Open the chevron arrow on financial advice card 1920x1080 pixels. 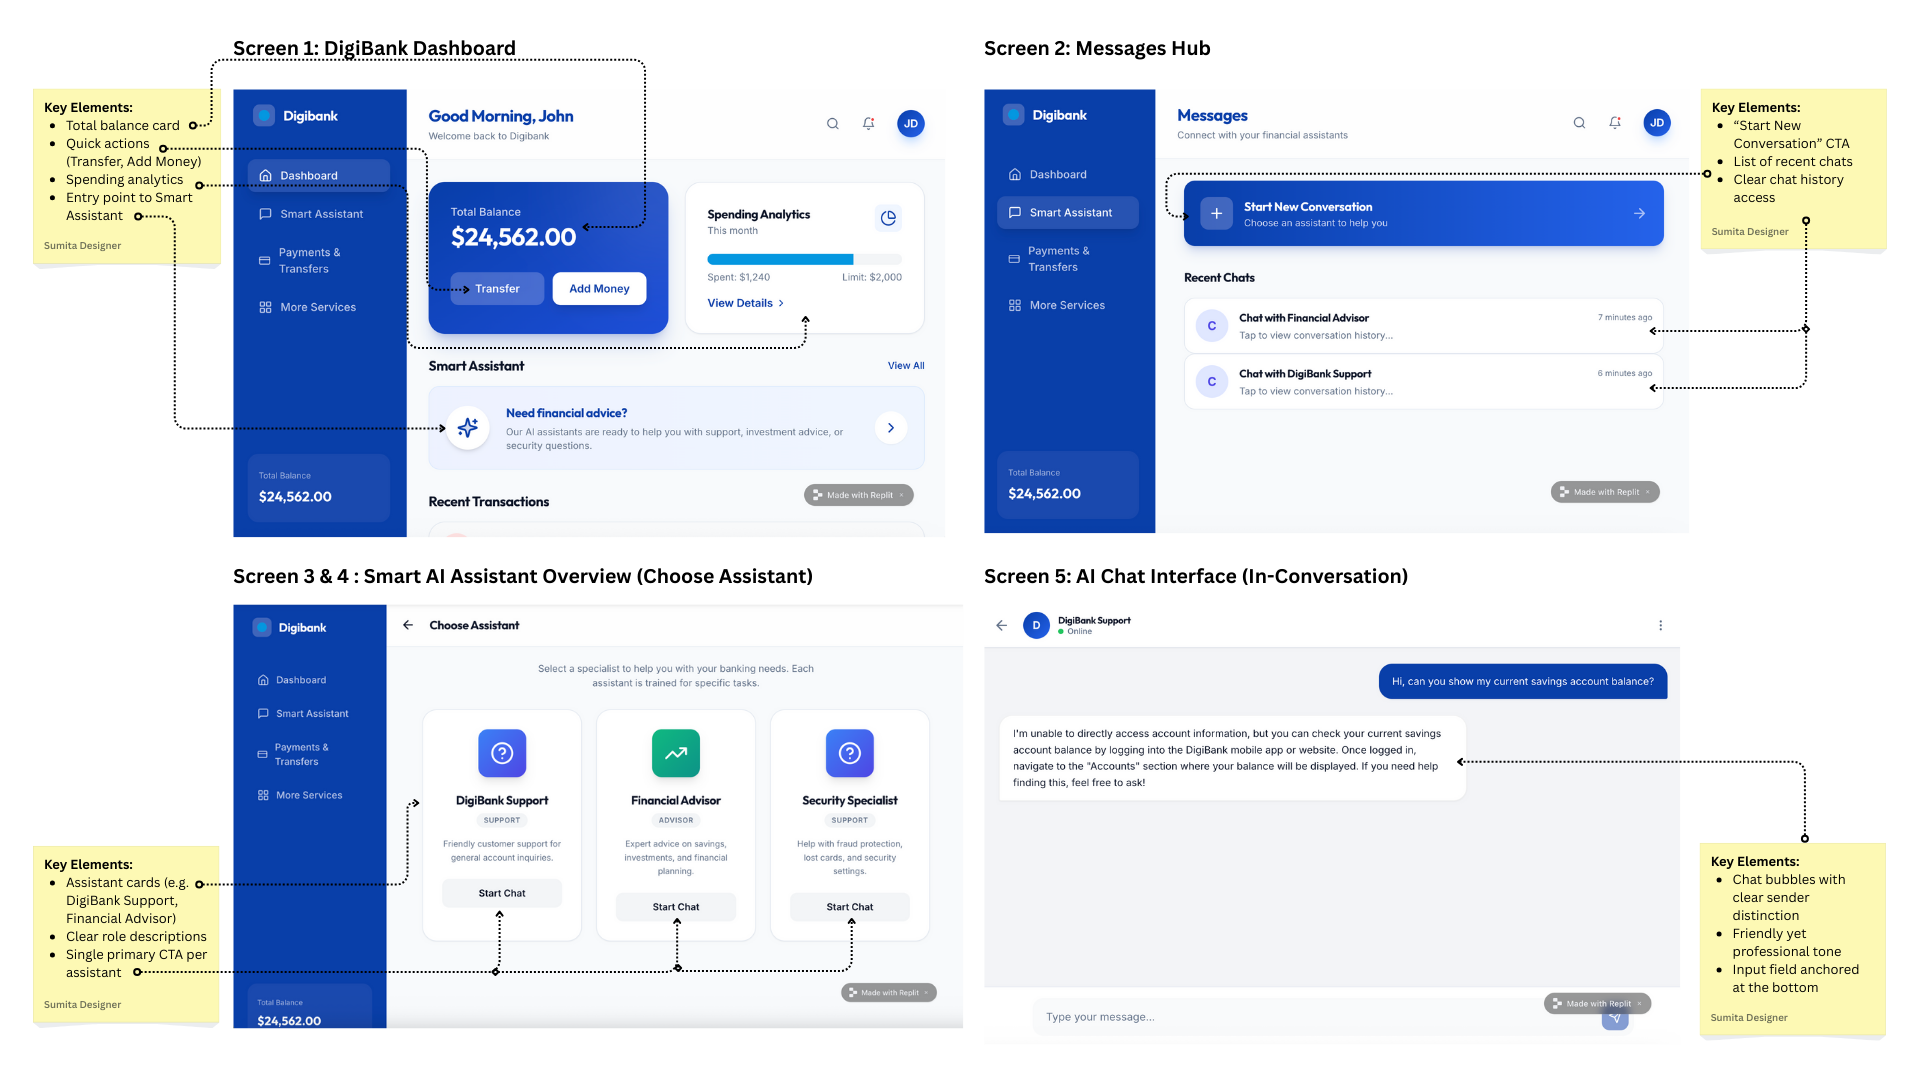[890, 428]
